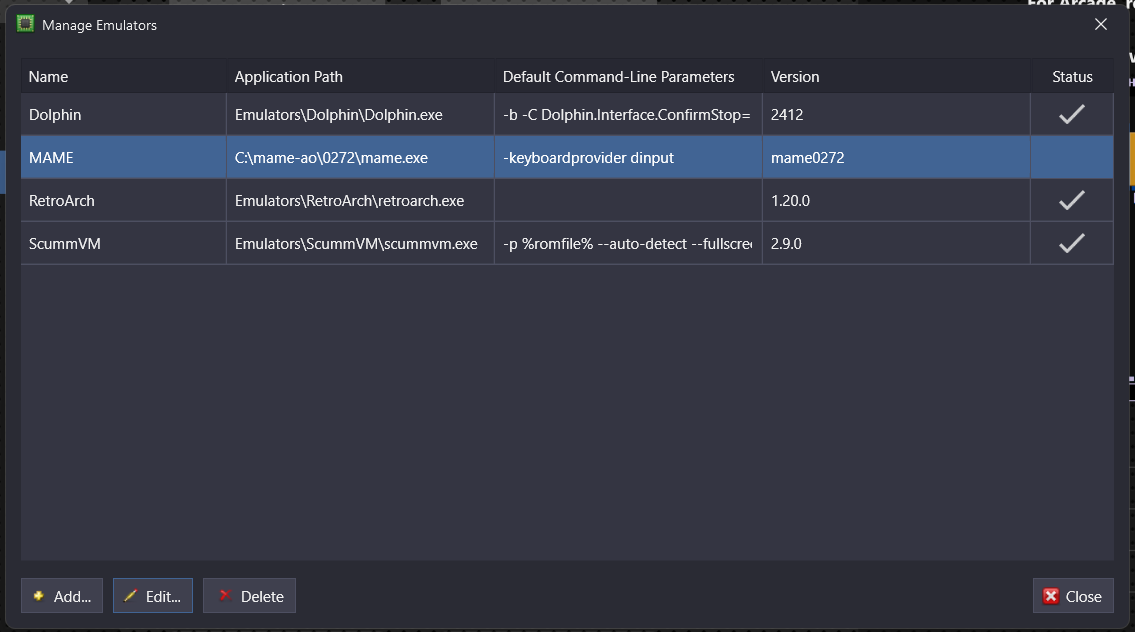
Task: Click the version 2412 cell
Action: pyautogui.click(x=896, y=114)
